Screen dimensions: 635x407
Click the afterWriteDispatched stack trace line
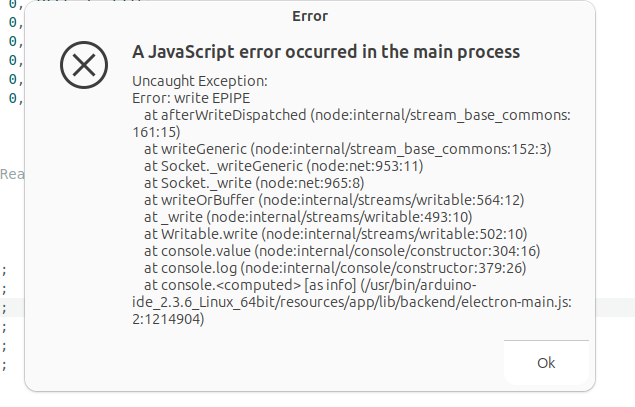[352, 124]
